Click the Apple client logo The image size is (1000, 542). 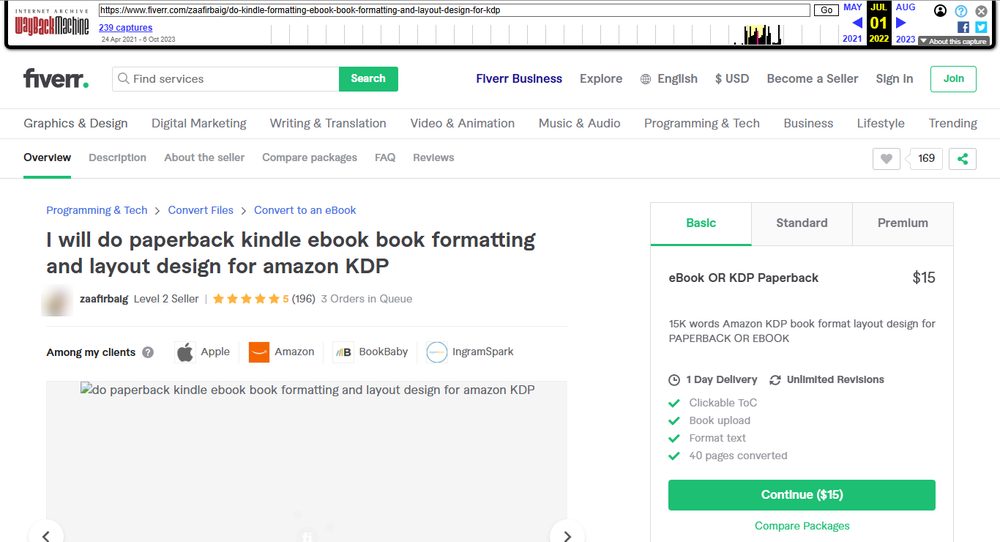click(x=185, y=351)
